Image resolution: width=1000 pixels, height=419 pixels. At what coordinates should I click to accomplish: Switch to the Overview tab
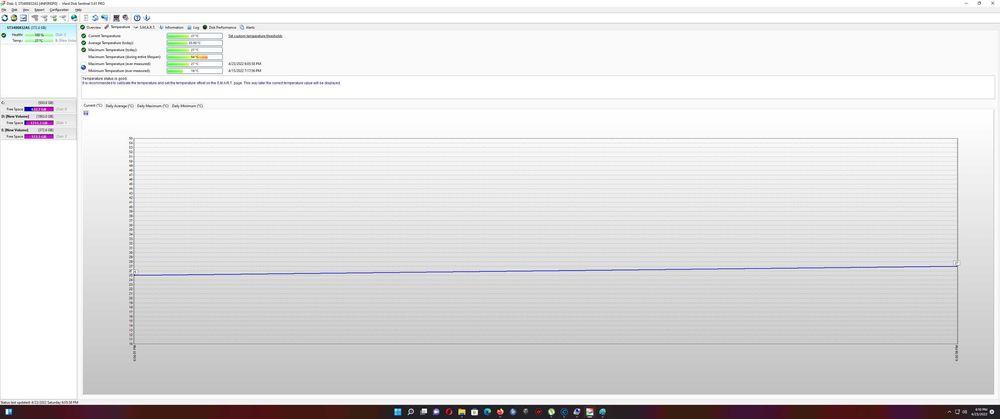[x=91, y=27]
